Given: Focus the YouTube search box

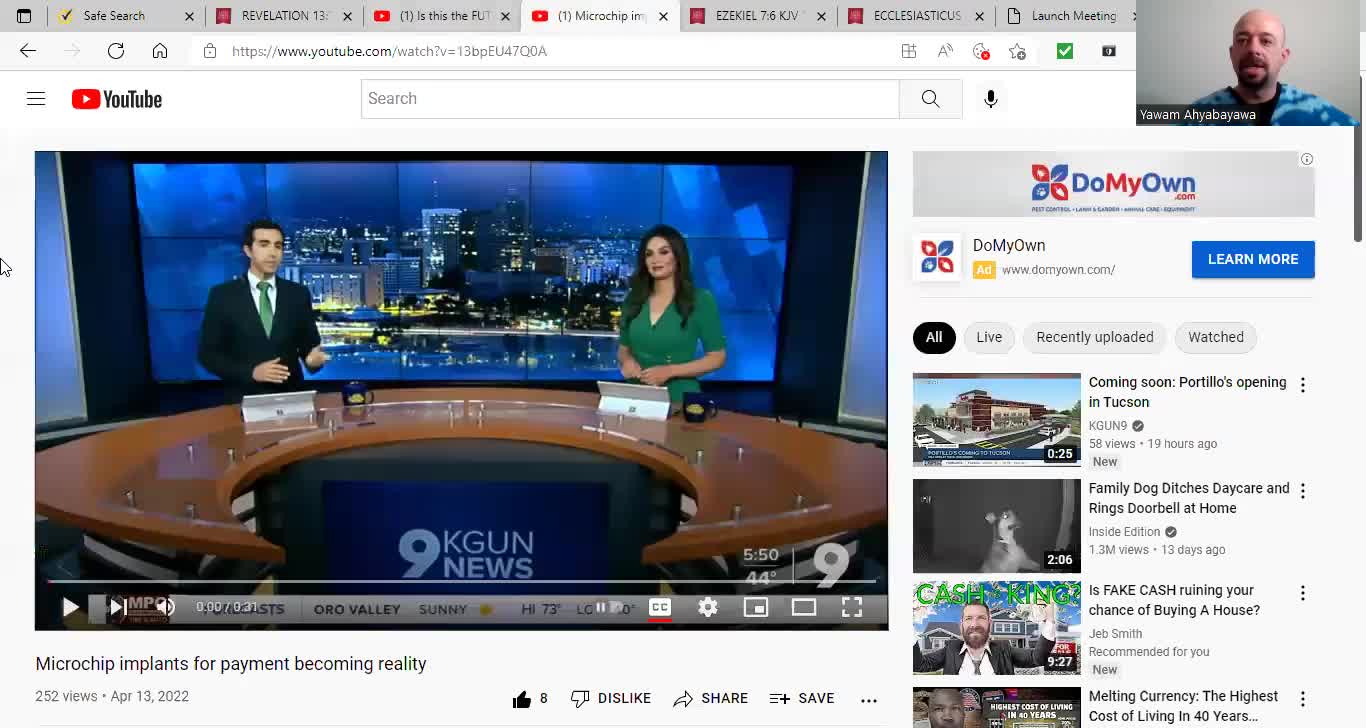Looking at the screenshot, I should (x=630, y=99).
